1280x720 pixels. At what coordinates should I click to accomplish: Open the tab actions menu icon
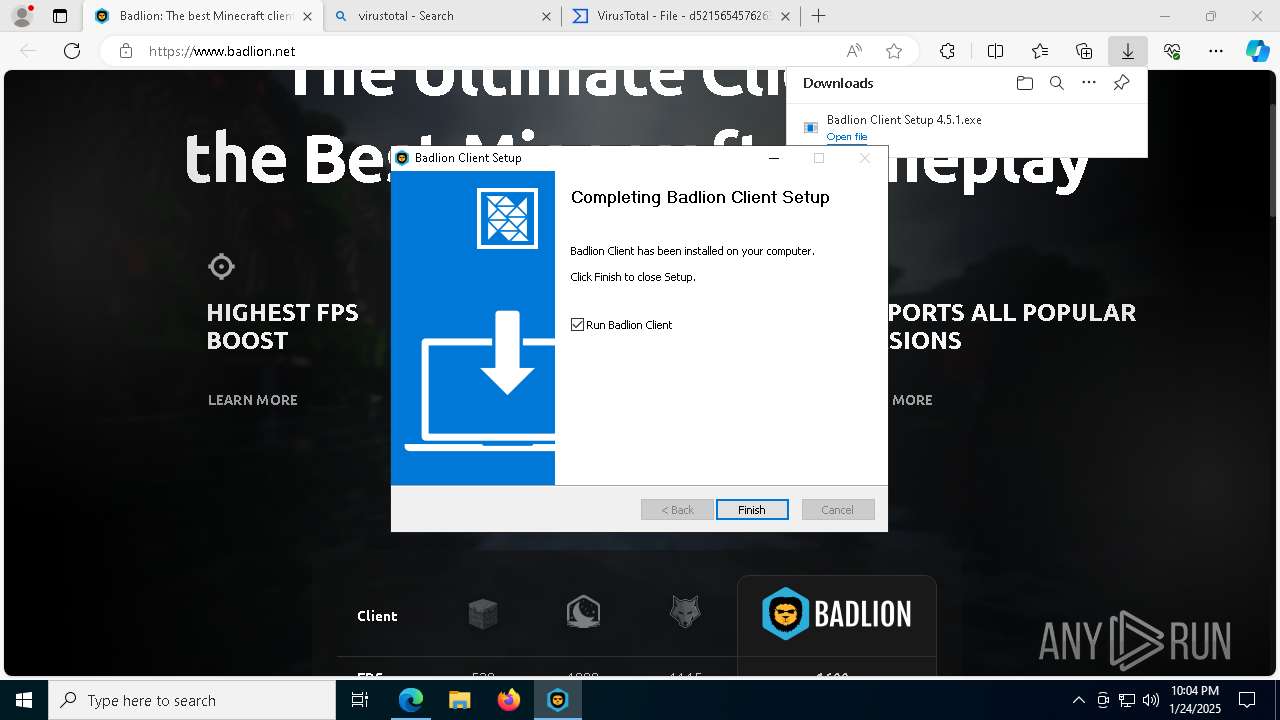coord(60,16)
